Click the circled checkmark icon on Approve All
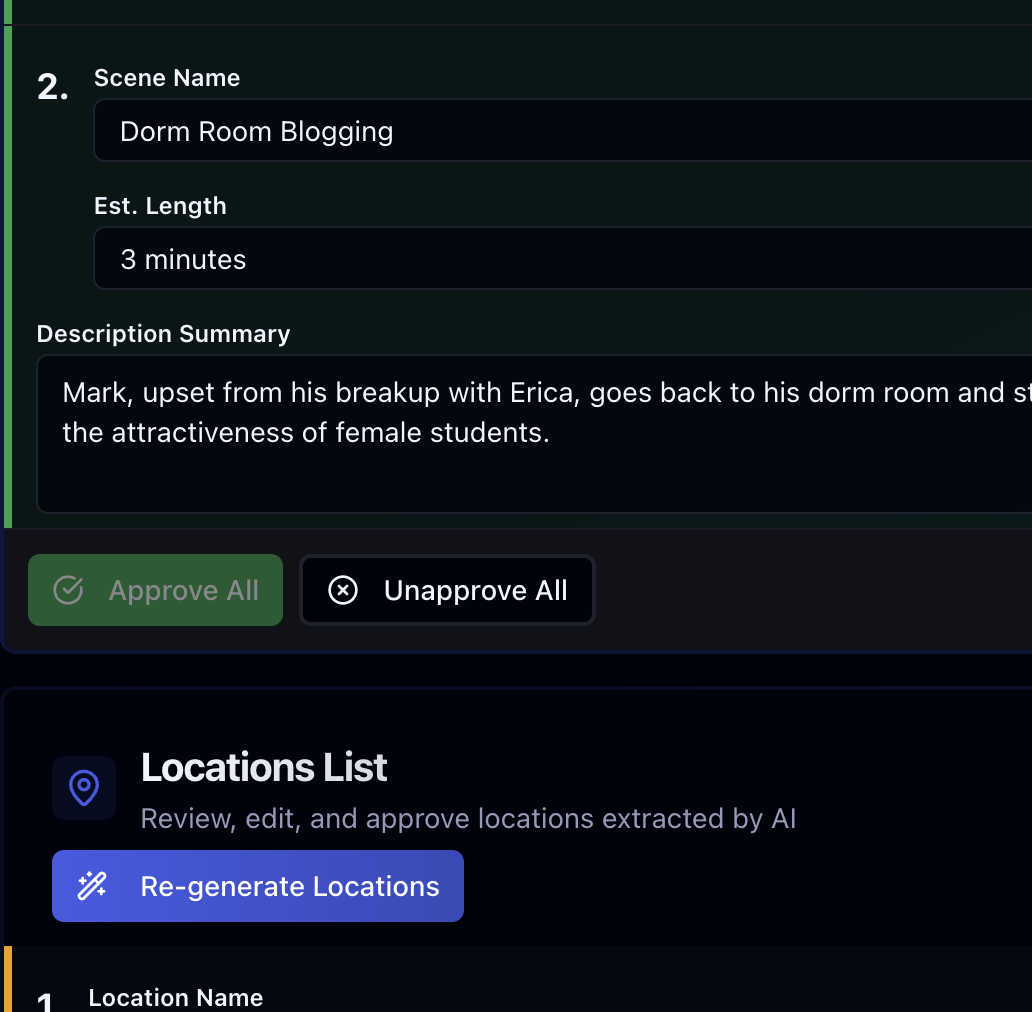Viewport: 1032px width, 1012px height. 68,590
